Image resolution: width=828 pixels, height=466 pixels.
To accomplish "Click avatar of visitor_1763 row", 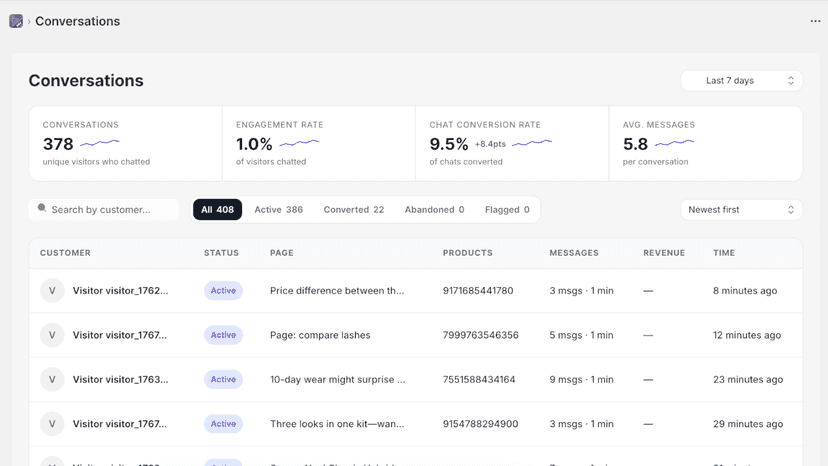I will [x=52, y=379].
